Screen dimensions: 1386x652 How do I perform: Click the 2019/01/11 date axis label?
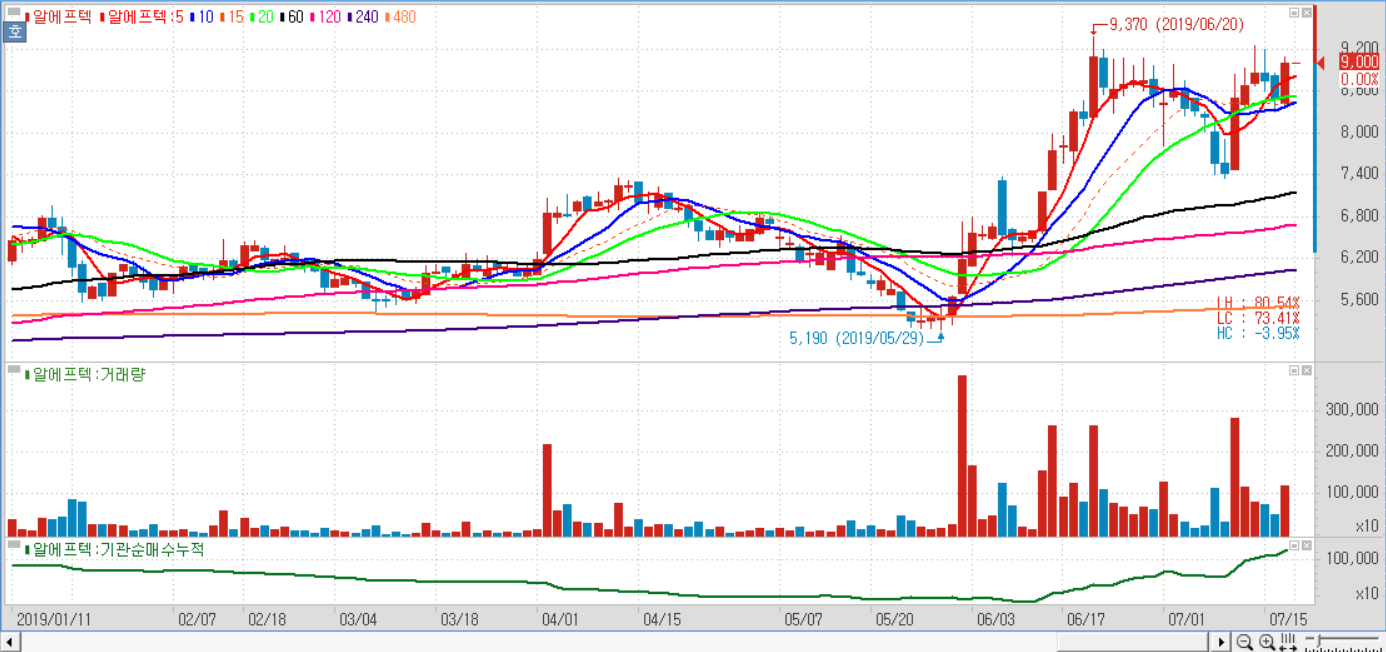click(52, 619)
